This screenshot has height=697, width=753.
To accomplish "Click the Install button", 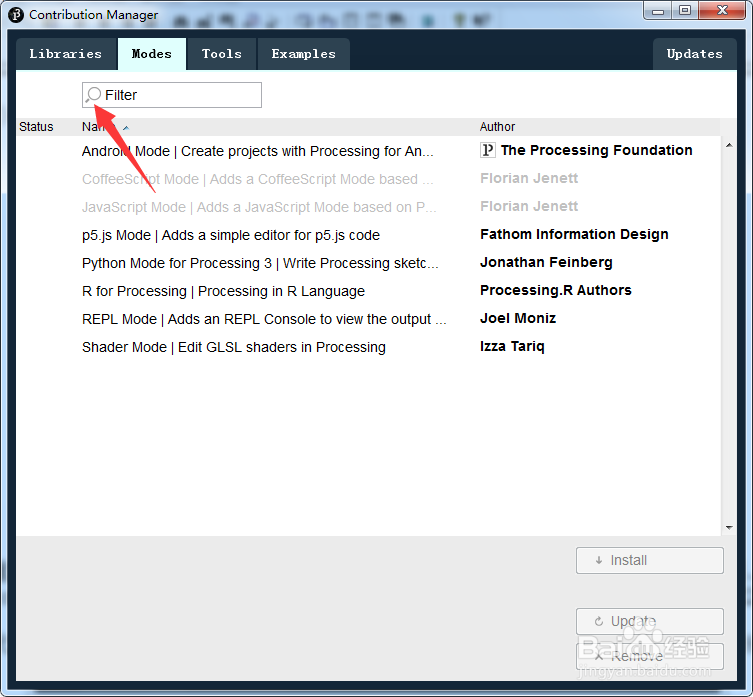I will pyautogui.click(x=650, y=560).
